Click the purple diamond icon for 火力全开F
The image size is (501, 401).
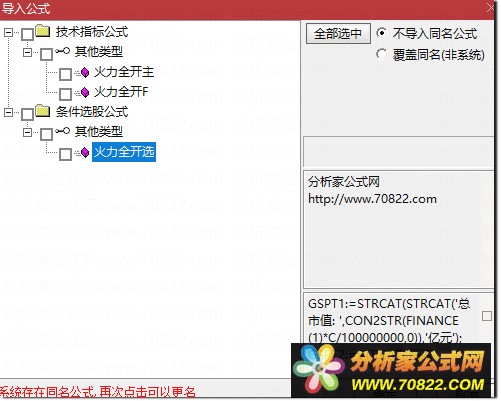85,92
